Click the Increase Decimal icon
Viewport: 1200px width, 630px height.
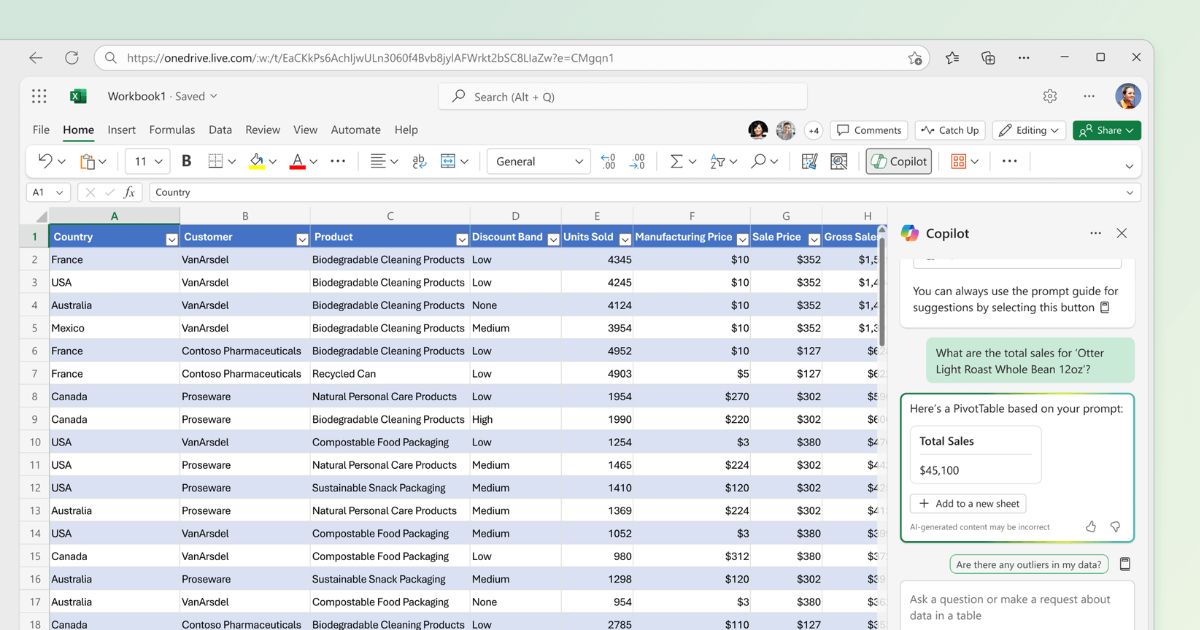tap(608, 161)
